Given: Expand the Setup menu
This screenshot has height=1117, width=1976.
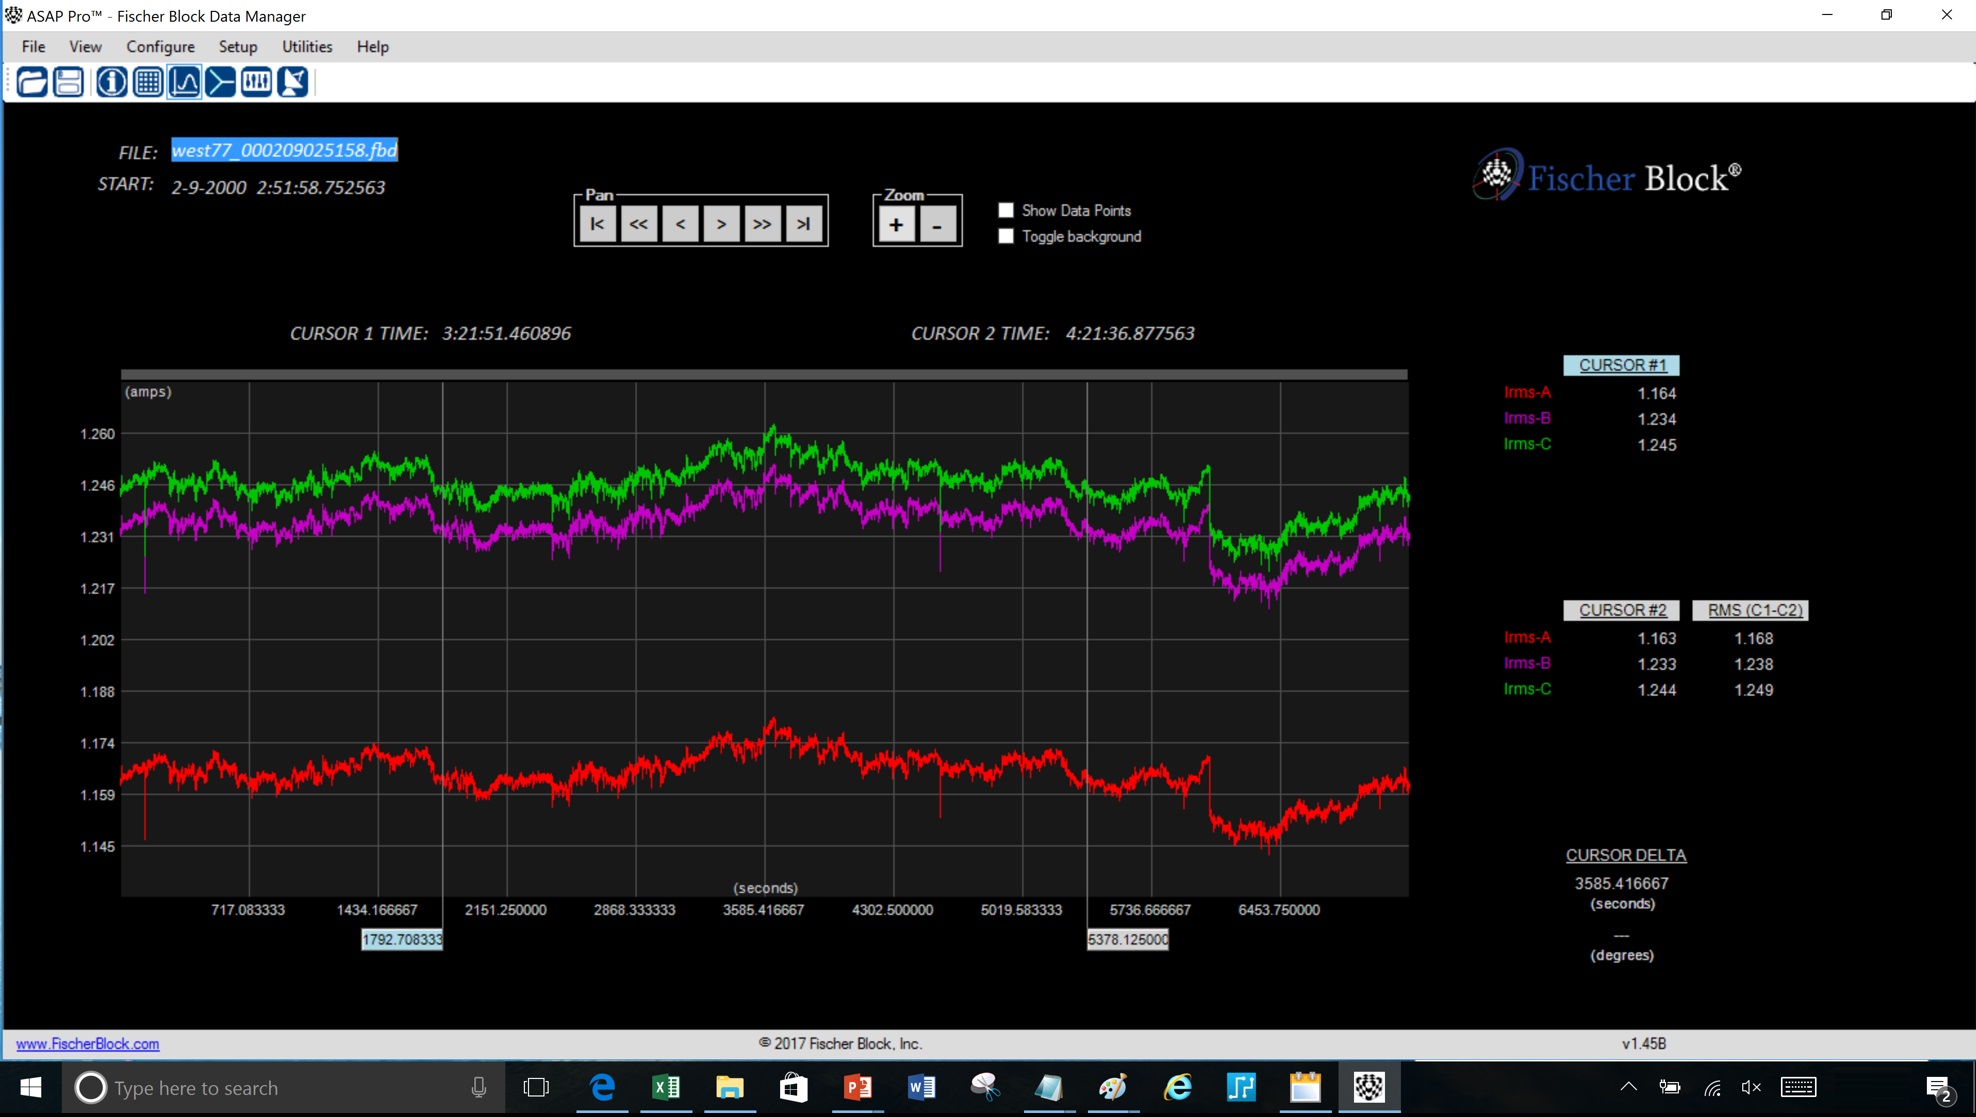Looking at the screenshot, I should pos(238,47).
